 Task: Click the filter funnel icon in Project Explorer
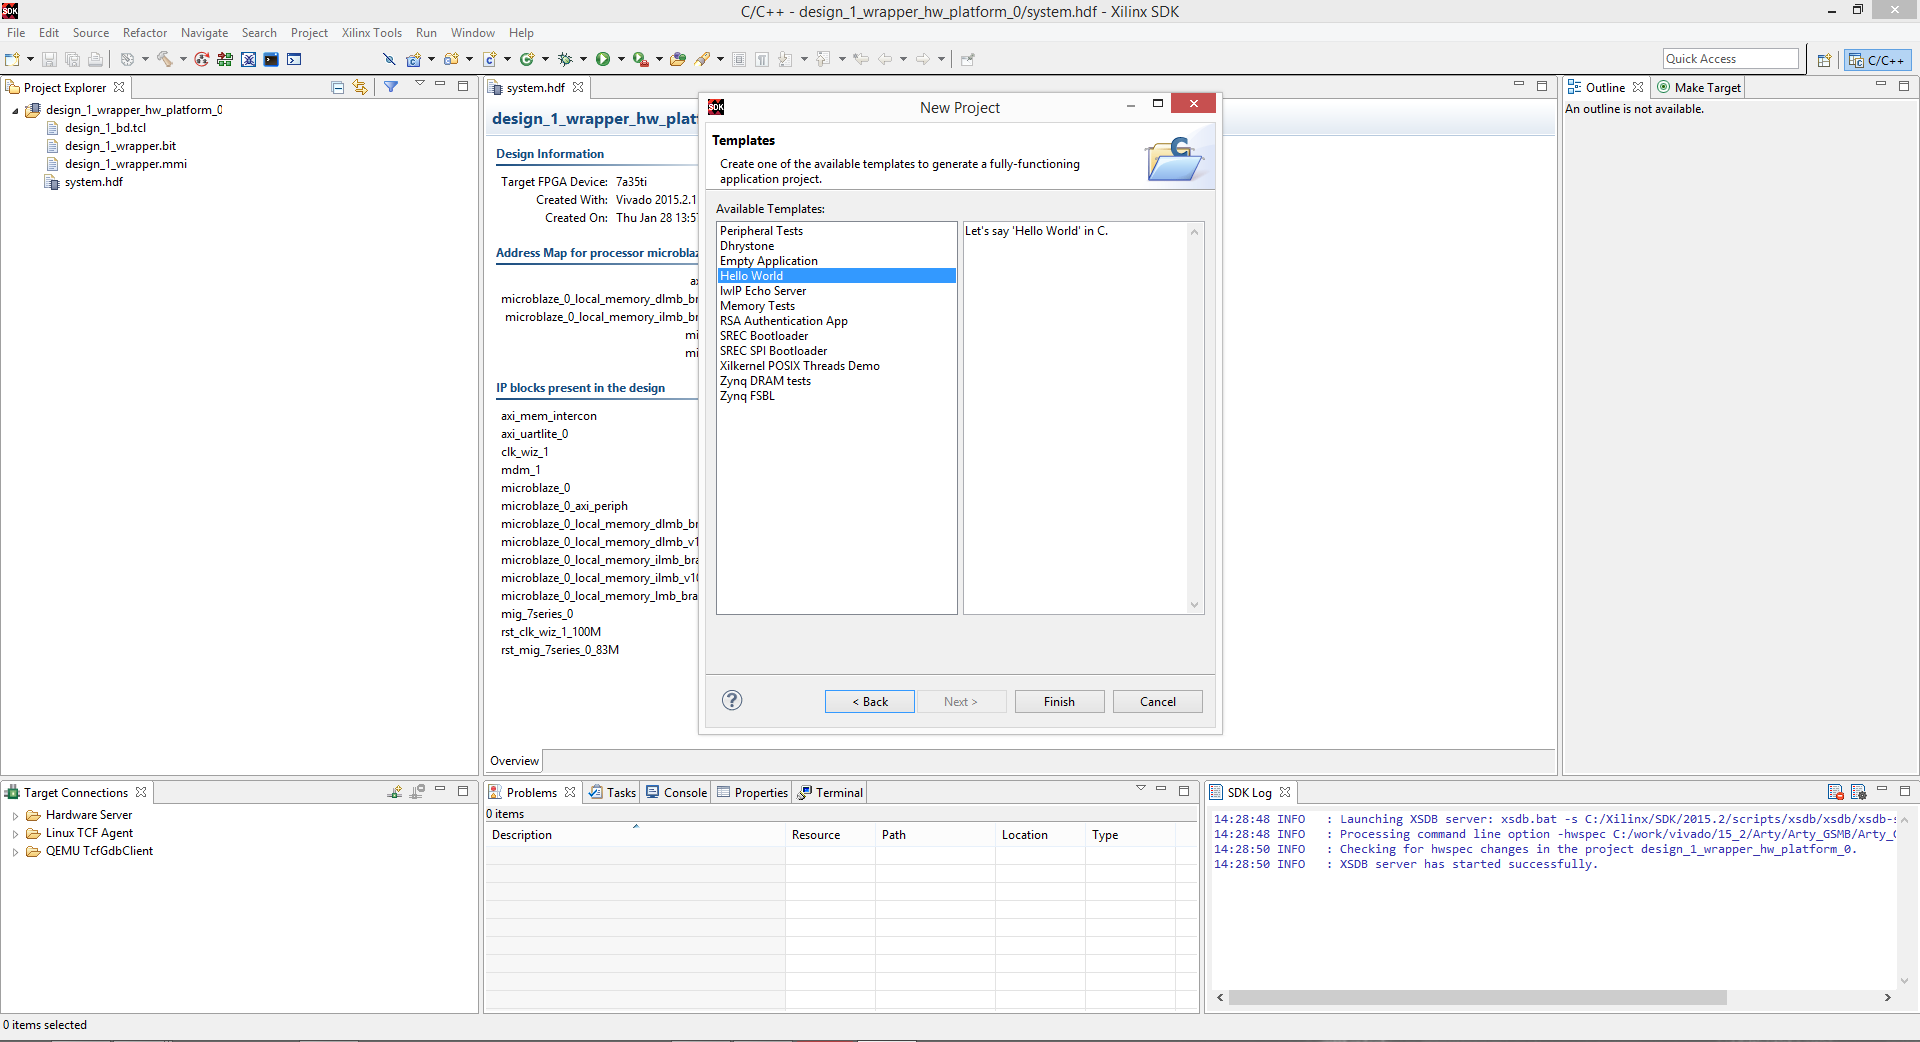click(x=391, y=87)
